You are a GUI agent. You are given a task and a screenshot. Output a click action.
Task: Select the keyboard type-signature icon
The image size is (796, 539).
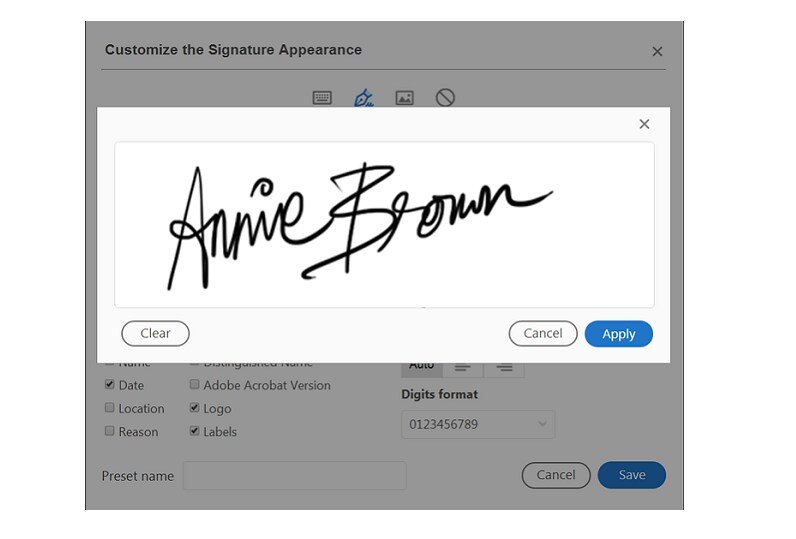pos(322,98)
